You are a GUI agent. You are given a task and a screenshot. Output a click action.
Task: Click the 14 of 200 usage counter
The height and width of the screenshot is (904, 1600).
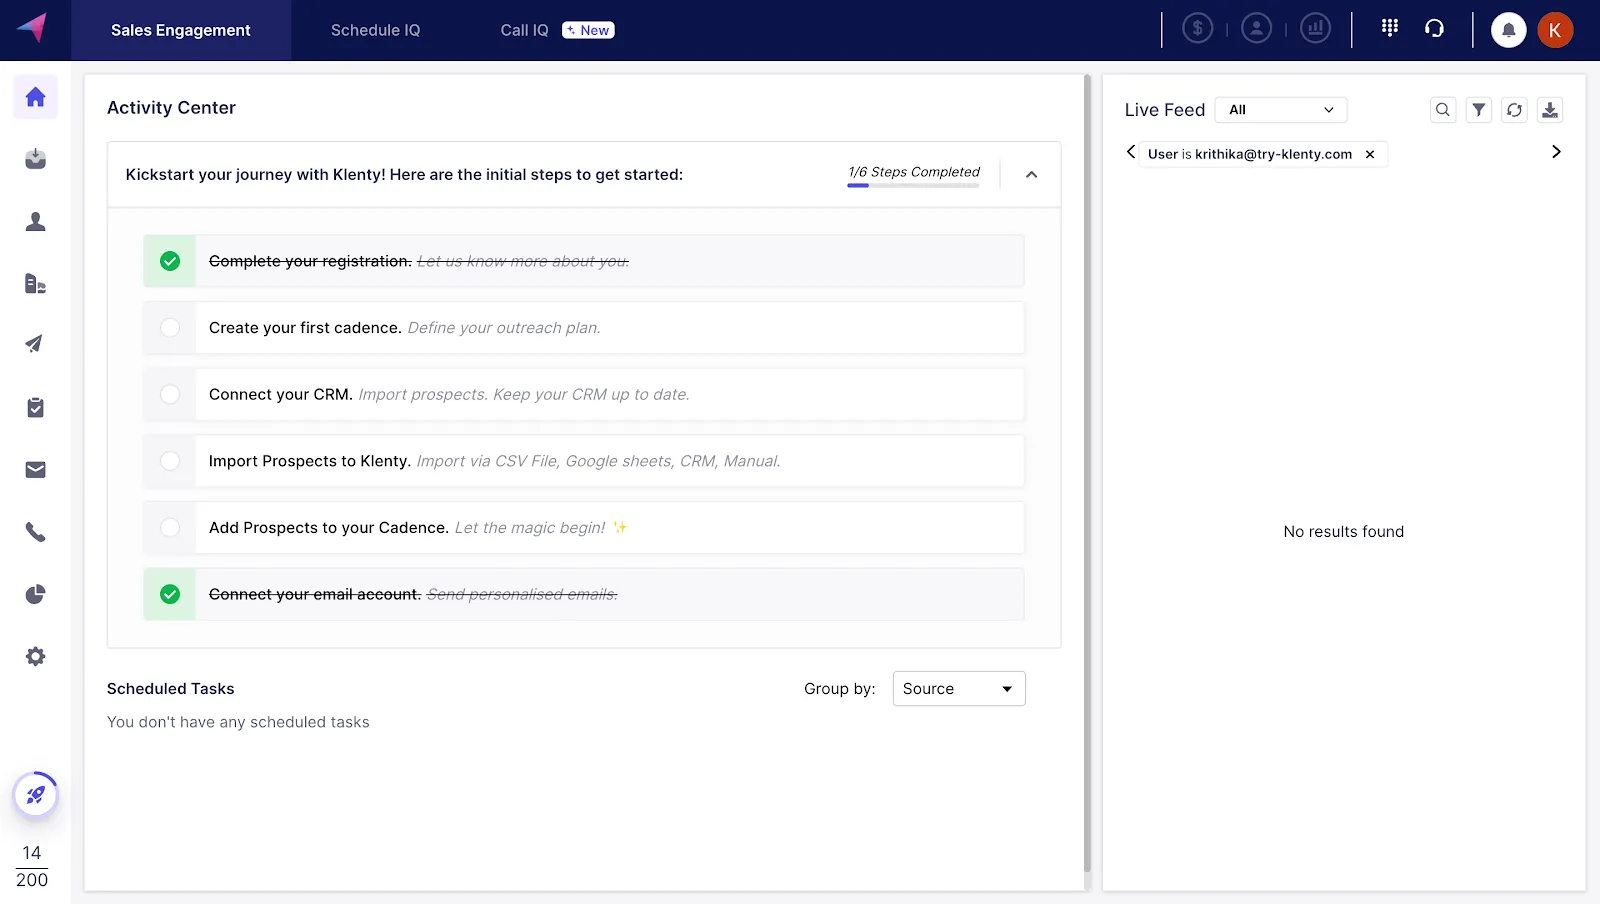pyautogui.click(x=32, y=866)
